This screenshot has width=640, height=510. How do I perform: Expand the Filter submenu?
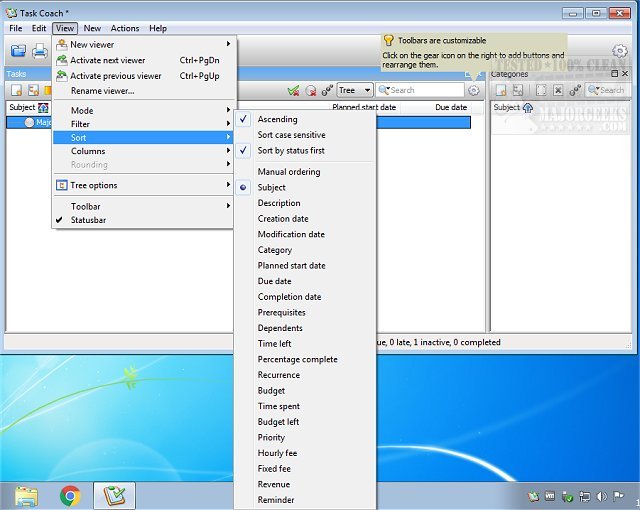(x=142, y=124)
